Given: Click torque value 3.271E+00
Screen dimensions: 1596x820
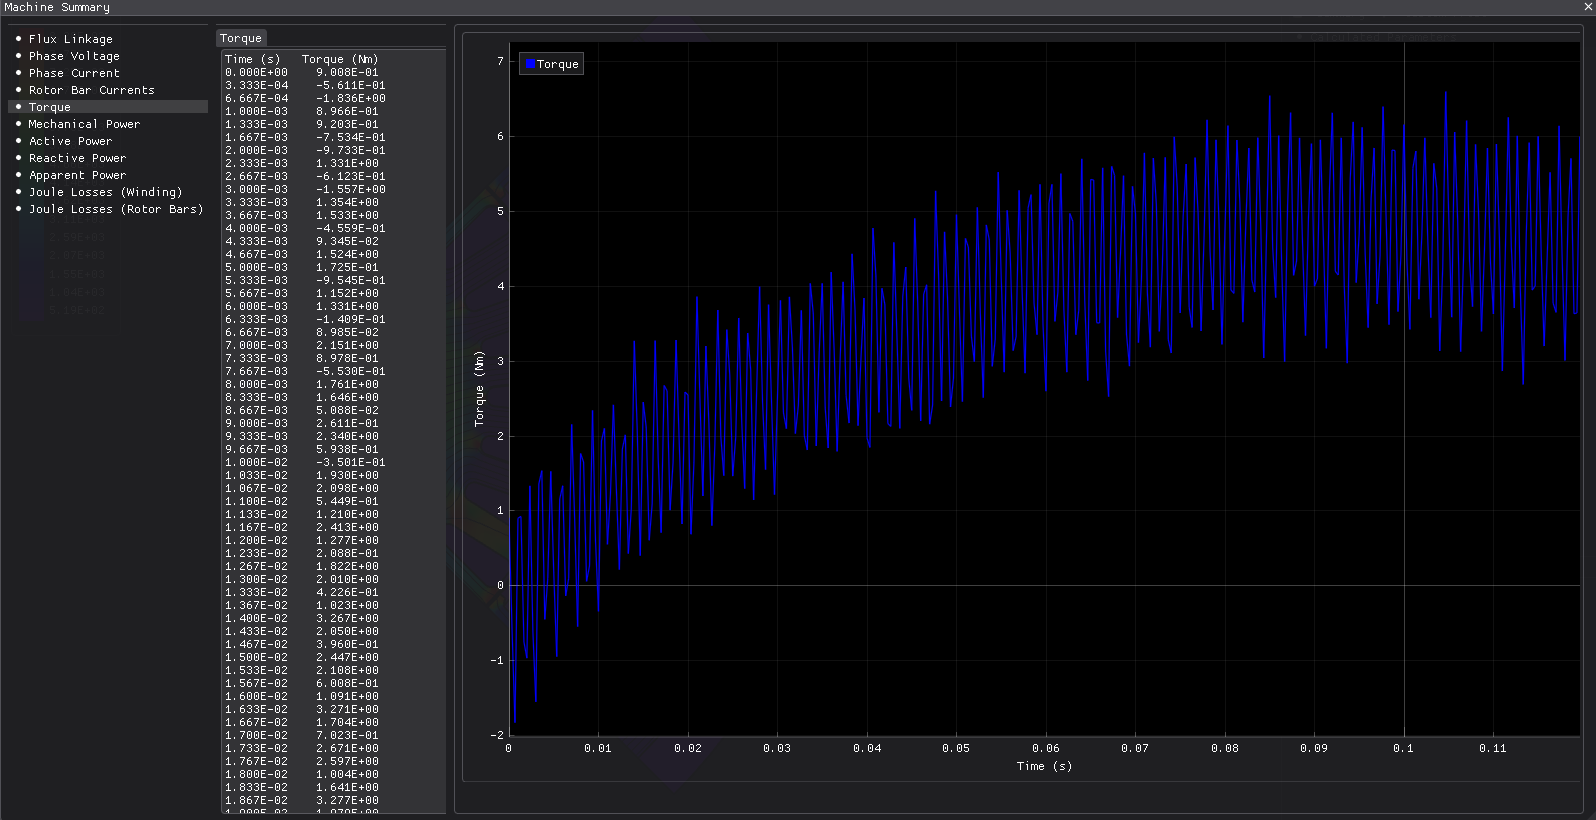Looking at the screenshot, I should [x=347, y=709].
